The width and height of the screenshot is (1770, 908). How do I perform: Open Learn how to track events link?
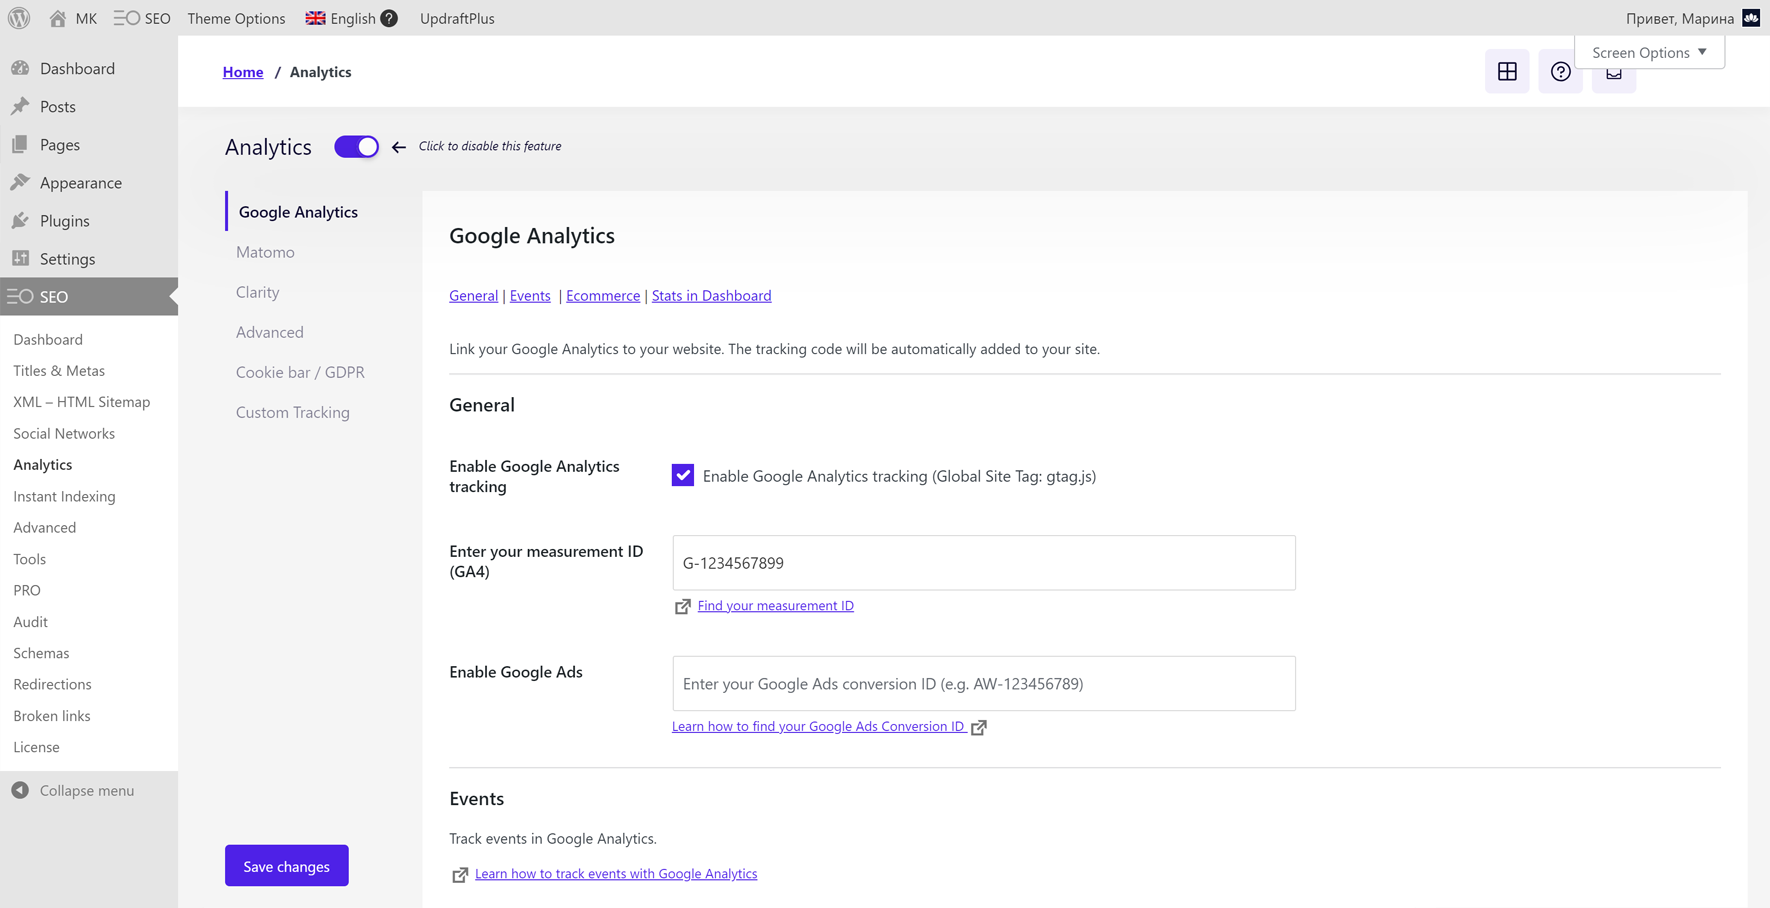click(x=616, y=873)
